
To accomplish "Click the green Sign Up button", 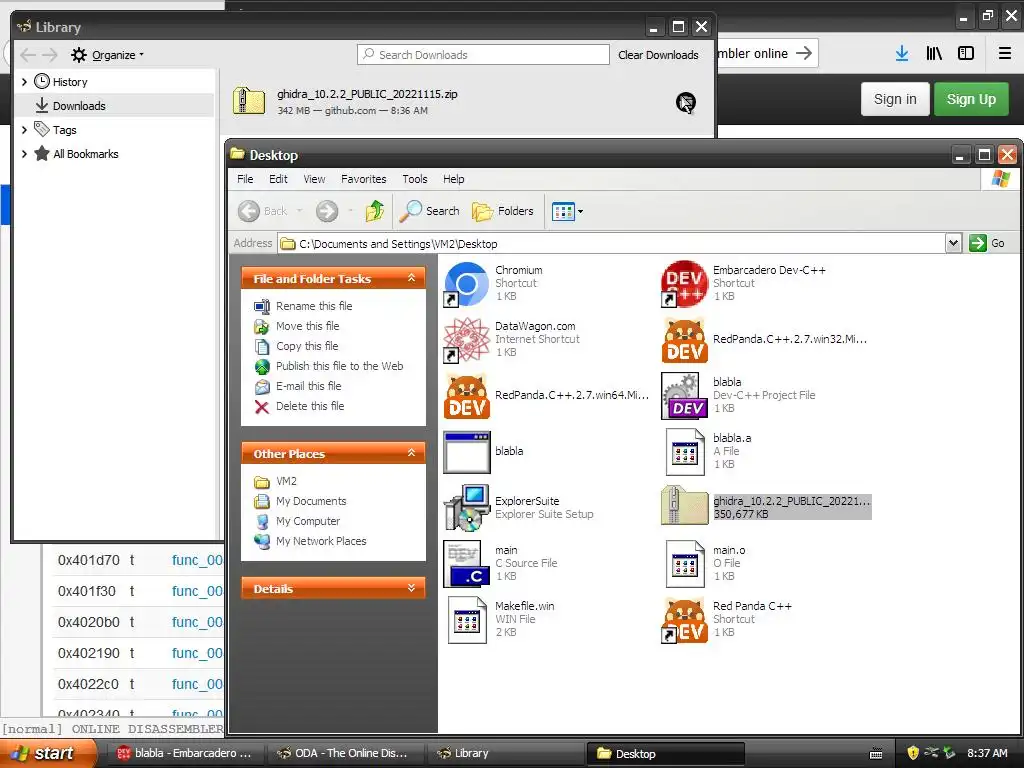I will point(971,99).
